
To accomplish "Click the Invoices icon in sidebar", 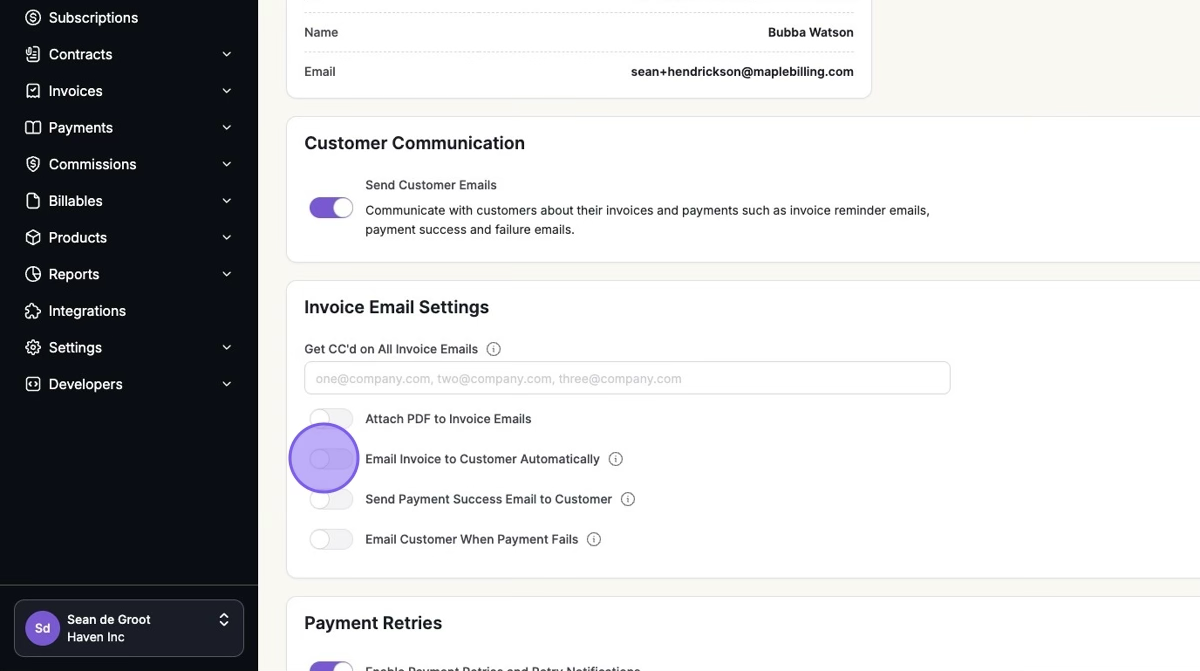I will (x=33, y=91).
